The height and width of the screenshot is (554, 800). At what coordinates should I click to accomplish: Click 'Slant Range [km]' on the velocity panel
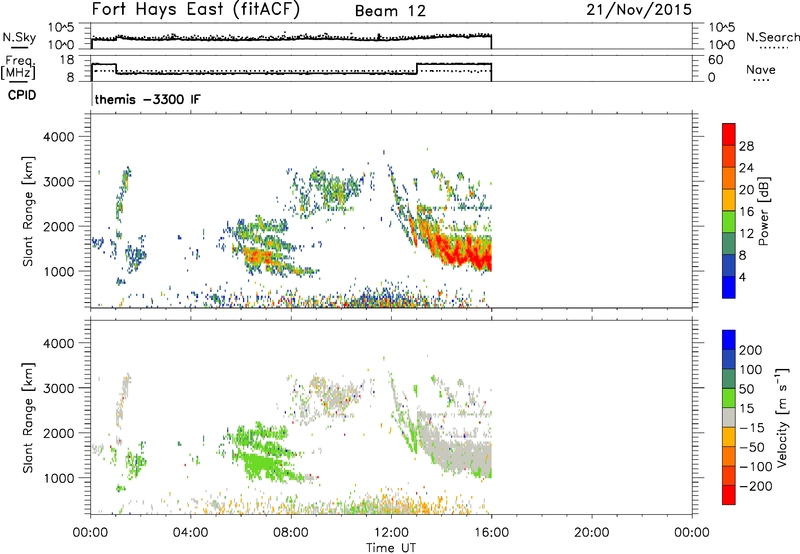[x=28, y=418]
